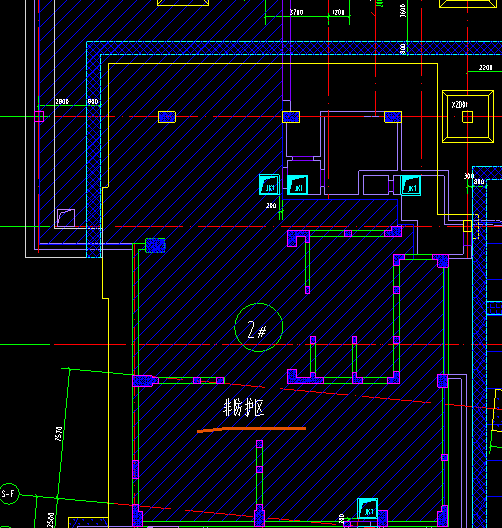Select the leftmost JK1 symbol in upper row

pos(269,185)
